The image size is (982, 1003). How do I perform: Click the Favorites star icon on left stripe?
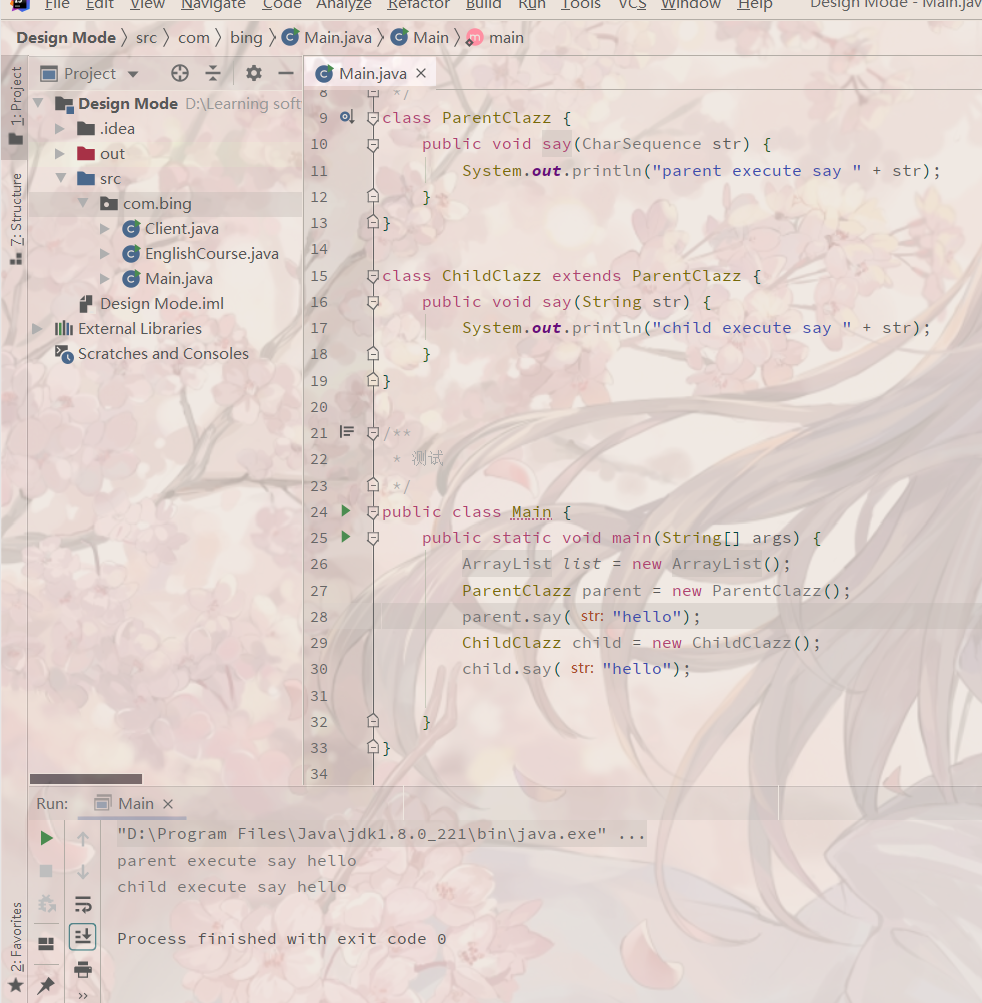(15, 986)
